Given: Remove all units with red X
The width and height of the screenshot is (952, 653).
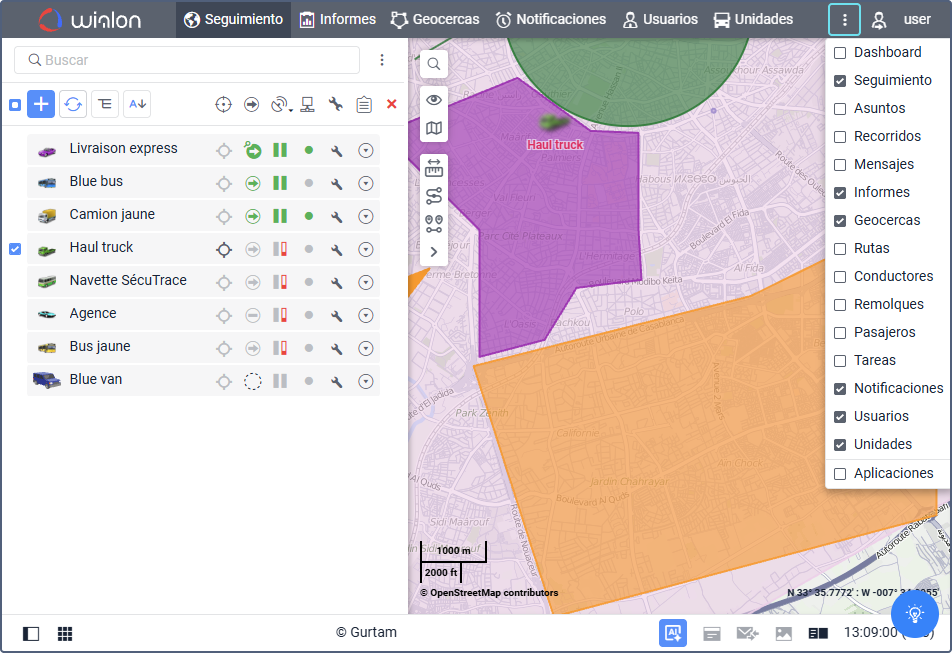Looking at the screenshot, I should [392, 104].
